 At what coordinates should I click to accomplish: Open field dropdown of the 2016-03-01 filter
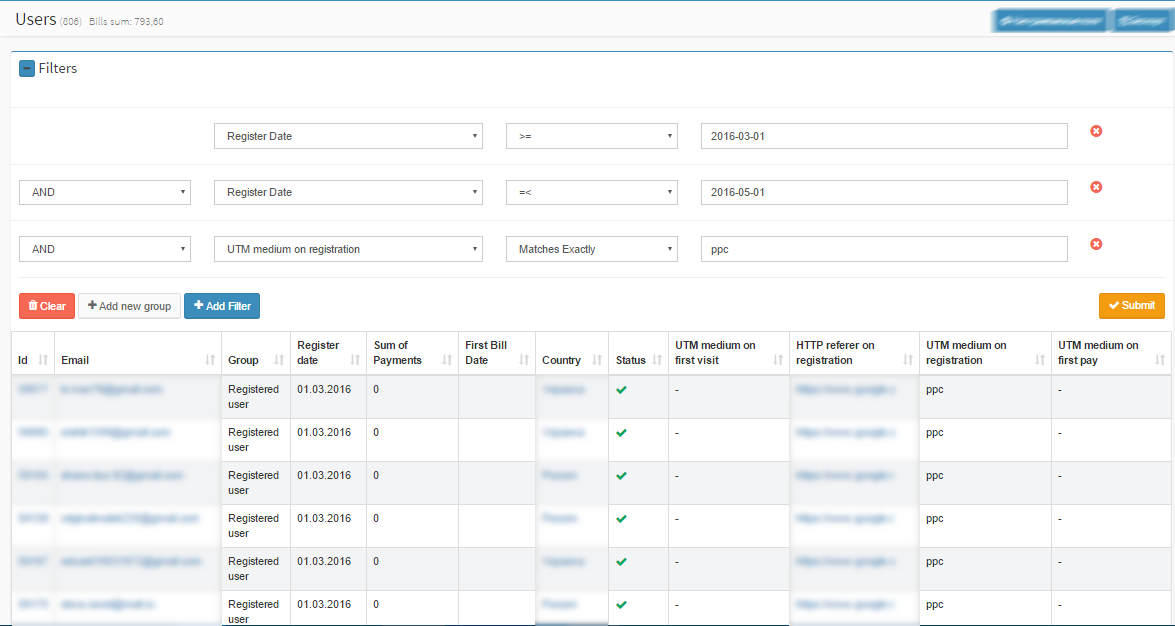tap(348, 136)
